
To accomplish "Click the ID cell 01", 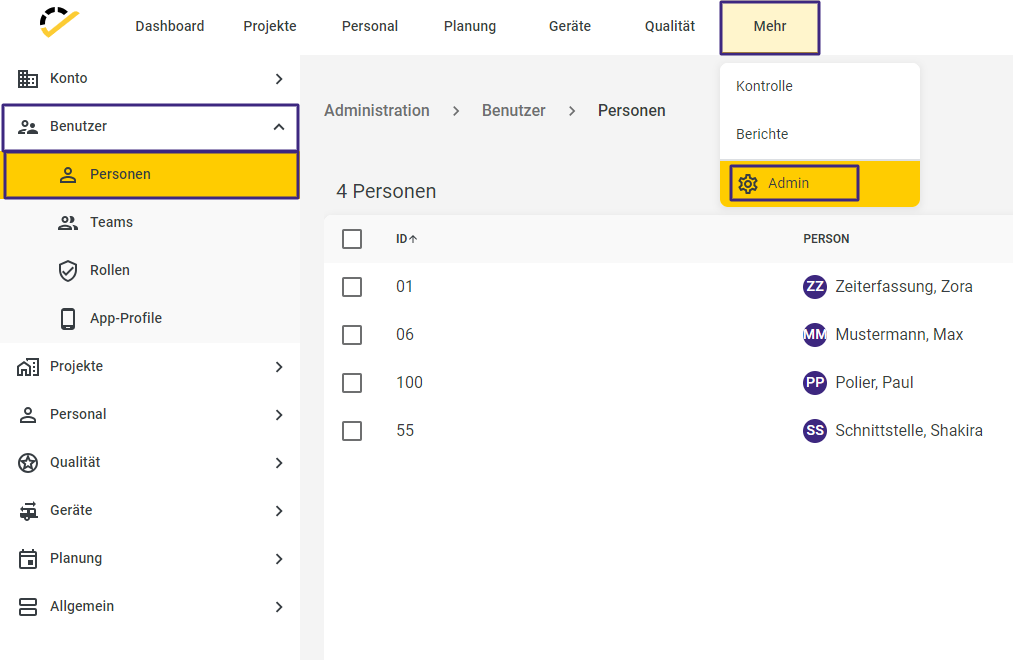I will [x=404, y=287].
